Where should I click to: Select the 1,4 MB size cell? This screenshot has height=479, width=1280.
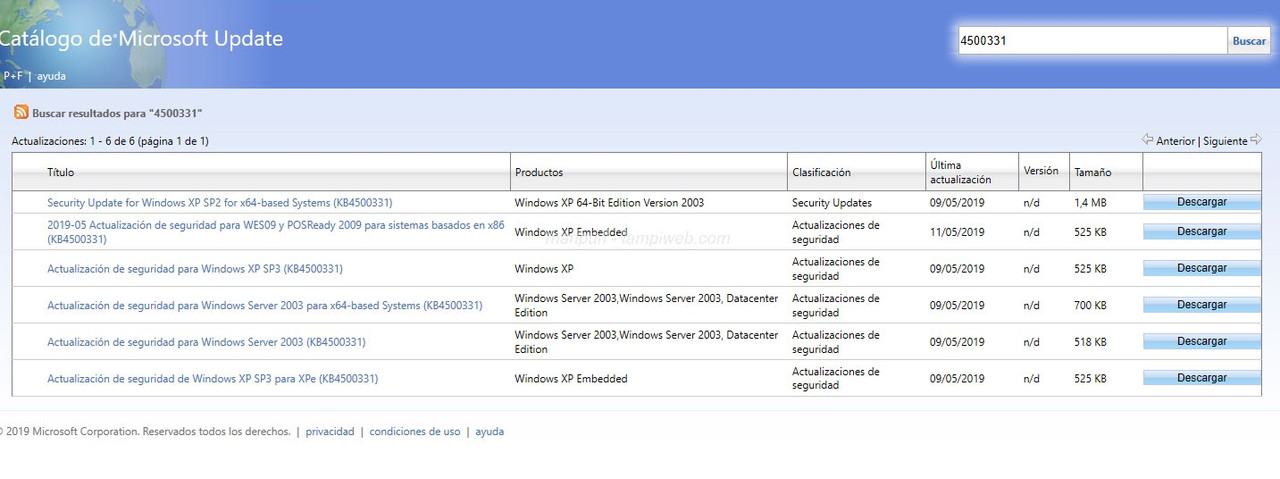(1090, 203)
